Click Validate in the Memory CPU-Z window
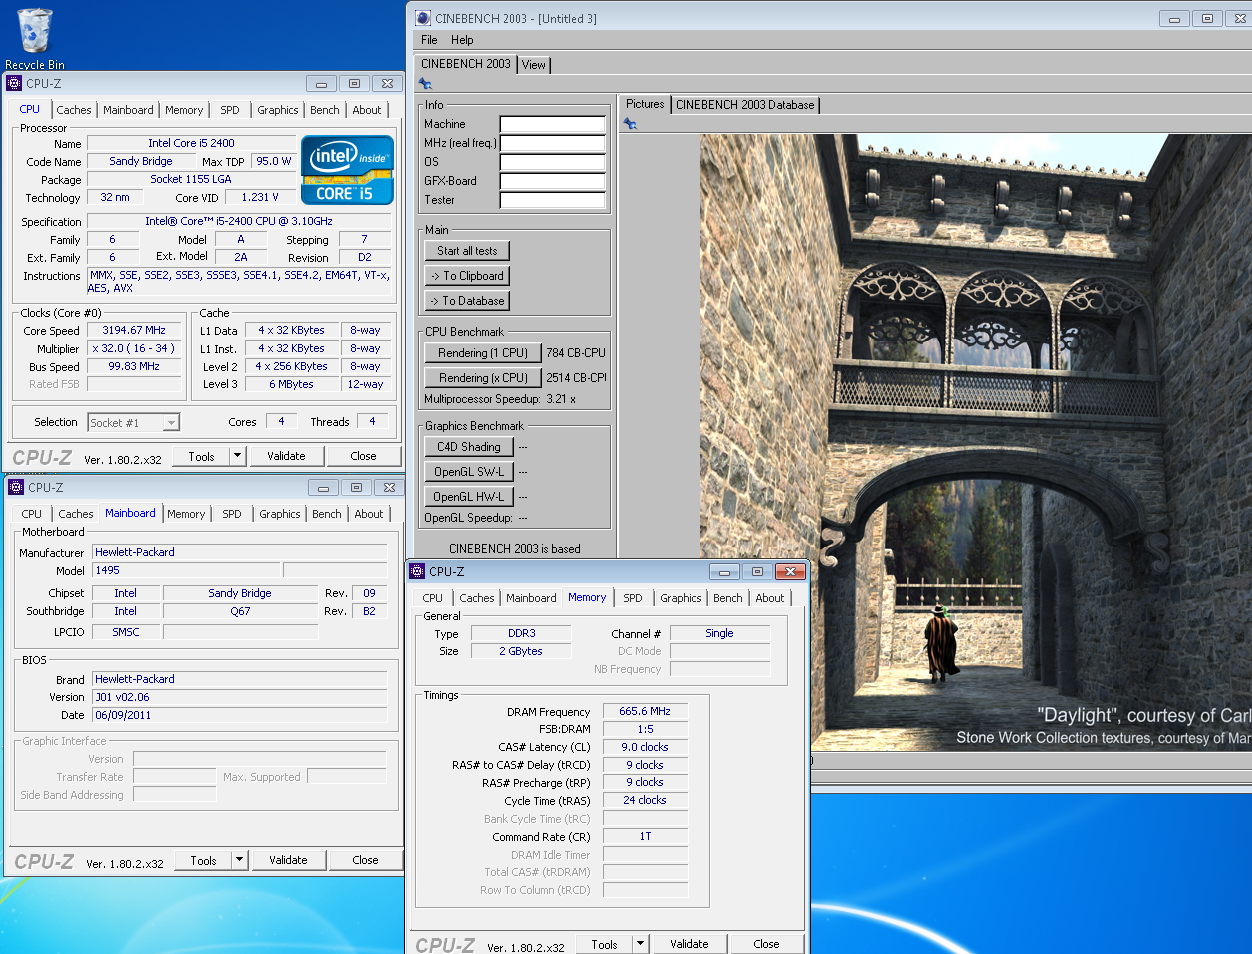The image size is (1252, 954). coord(689,944)
